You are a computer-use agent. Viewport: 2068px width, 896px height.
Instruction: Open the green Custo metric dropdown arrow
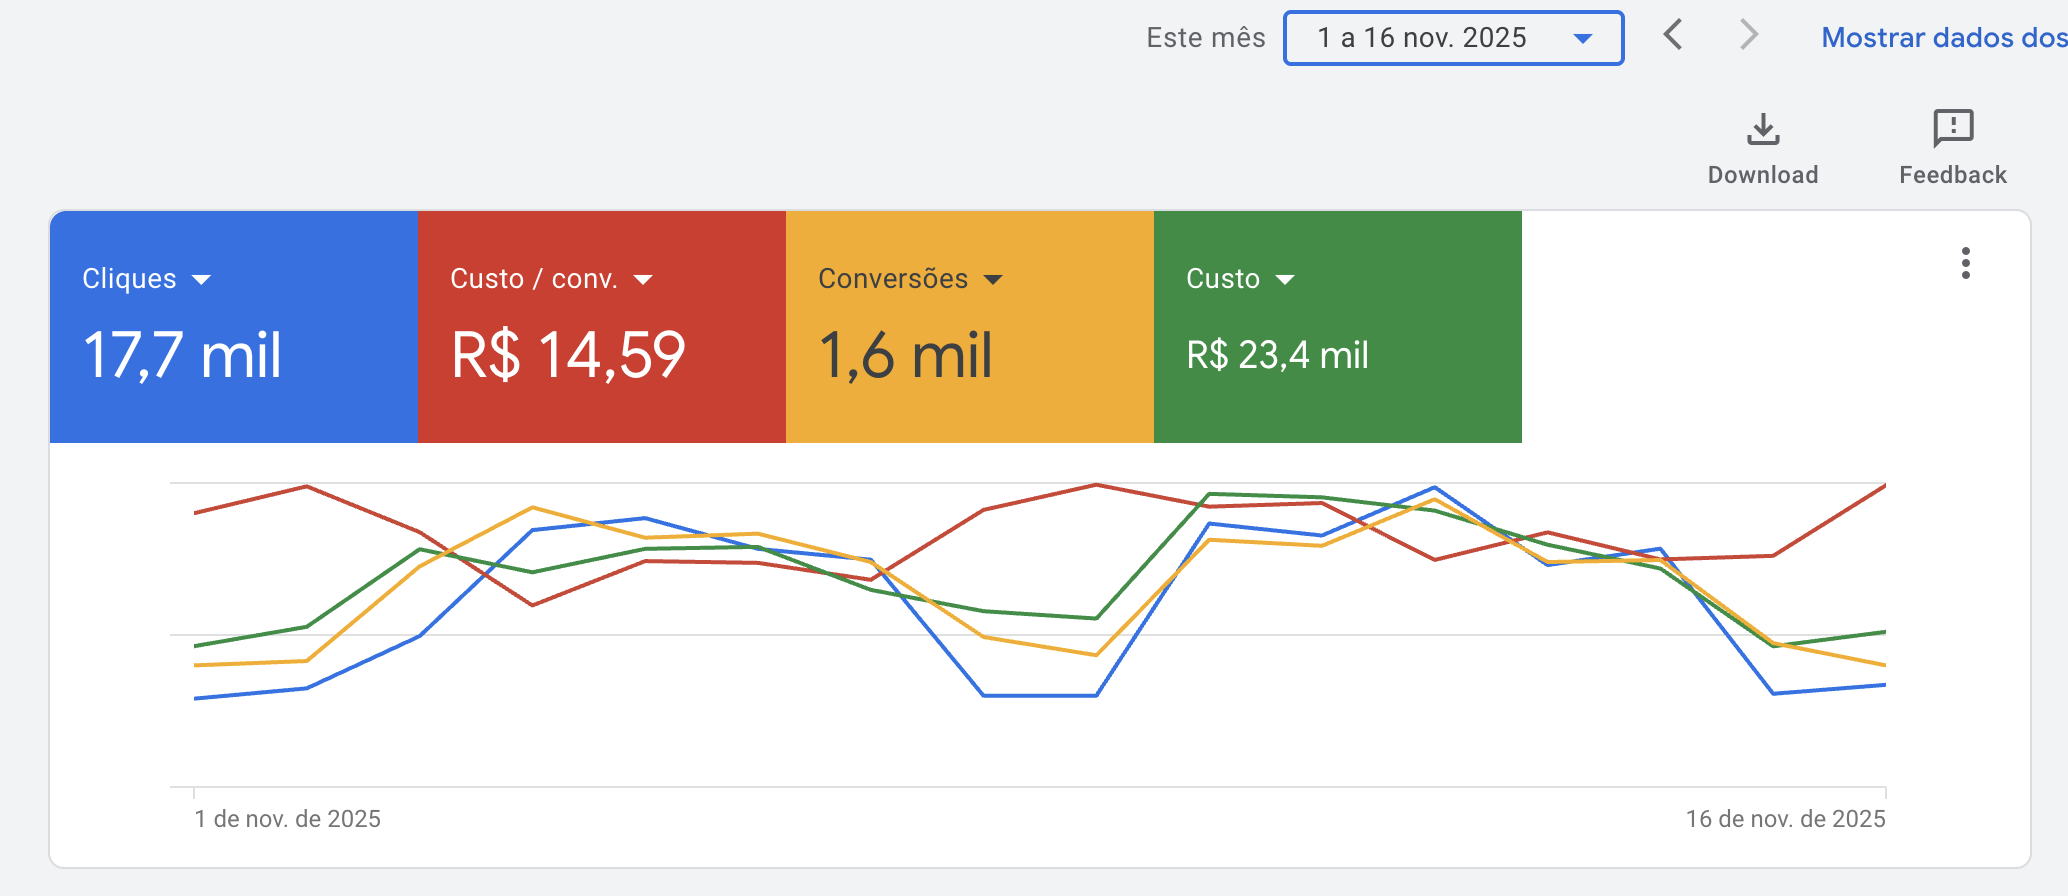point(1285,280)
